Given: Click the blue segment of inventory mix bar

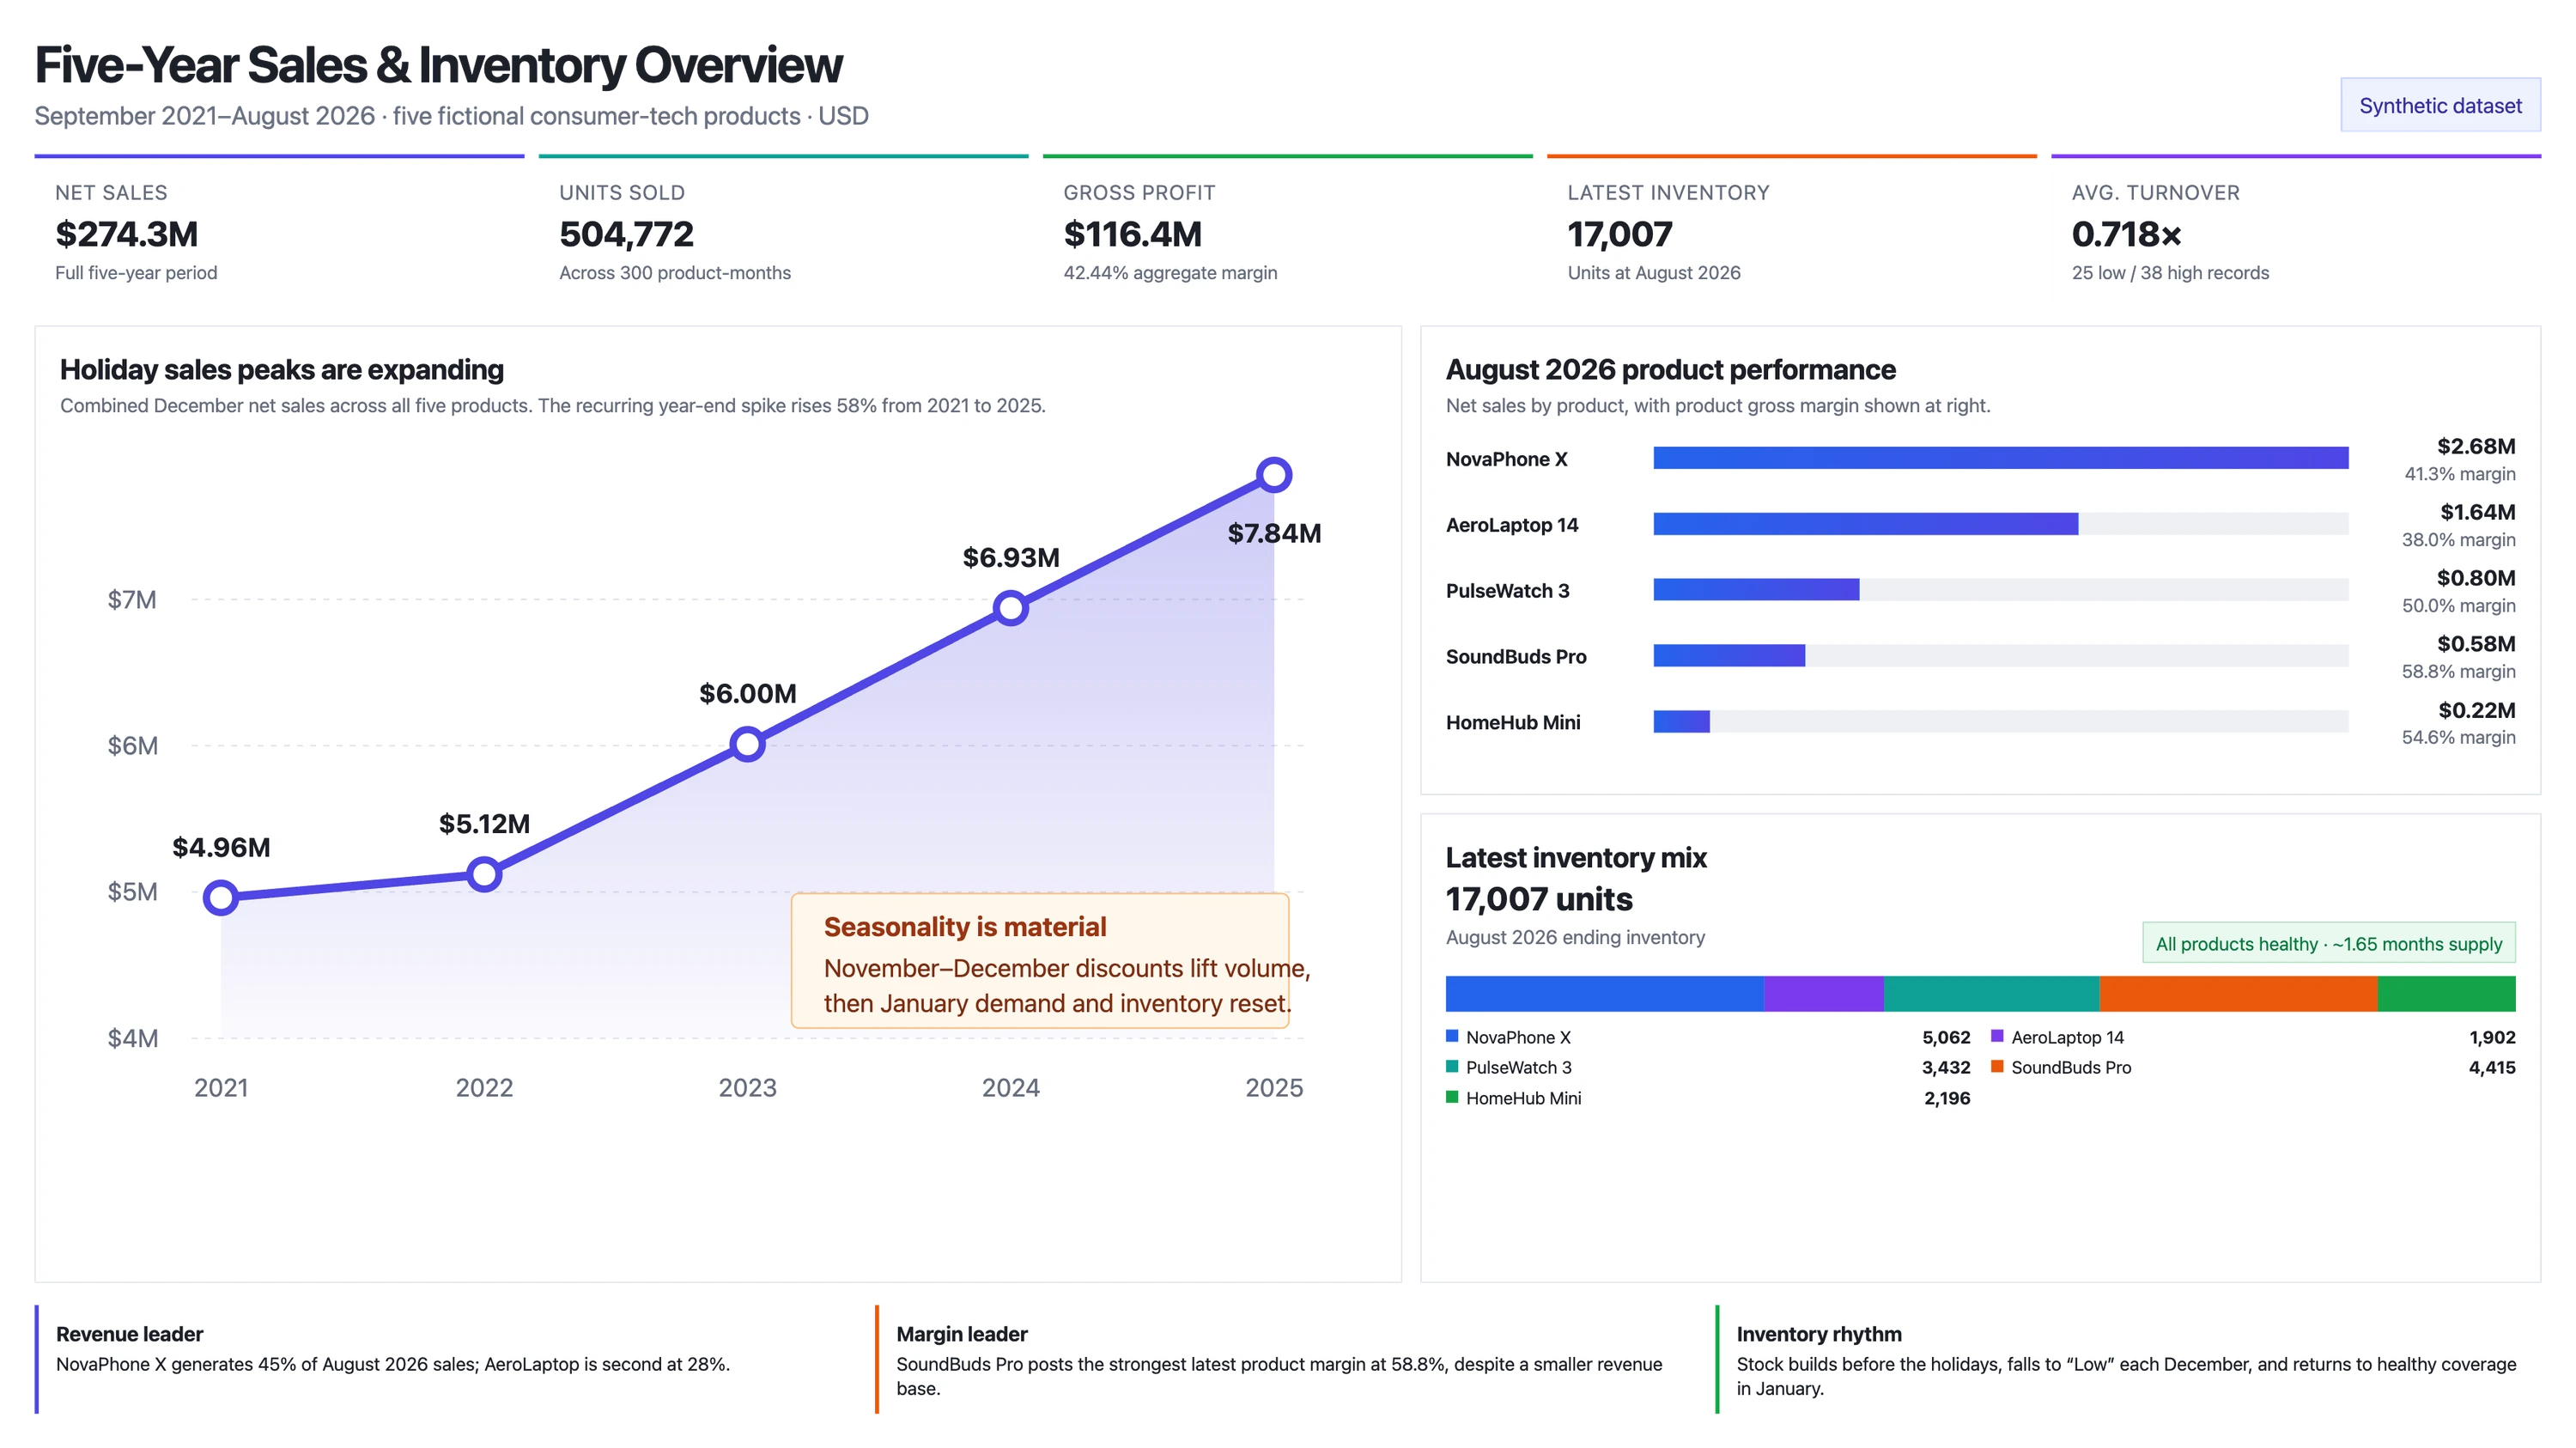Looking at the screenshot, I should [x=1605, y=994].
